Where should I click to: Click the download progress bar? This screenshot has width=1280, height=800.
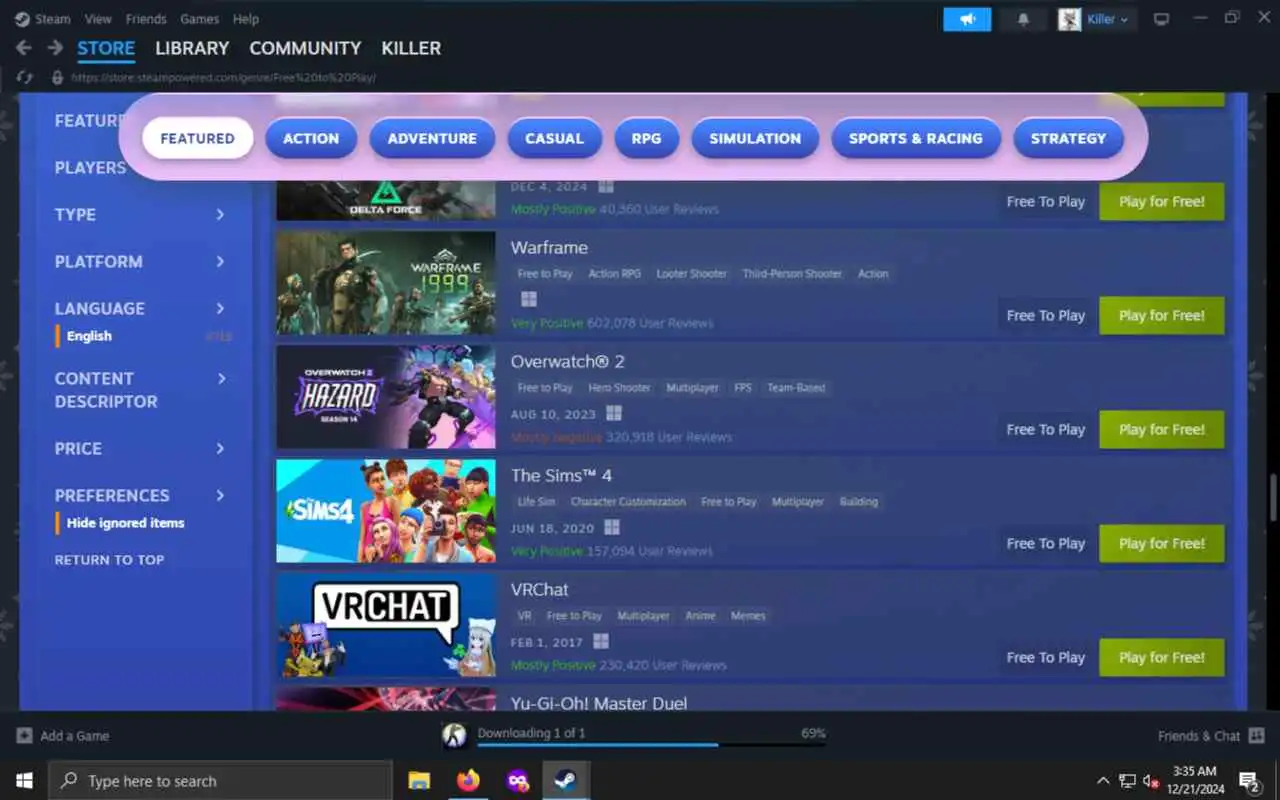point(651,745)
